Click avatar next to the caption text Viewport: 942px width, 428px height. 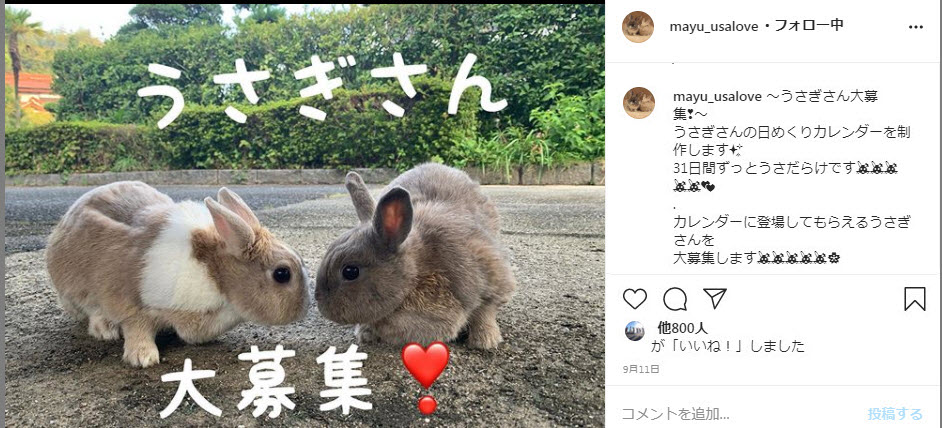pos(639,103)
